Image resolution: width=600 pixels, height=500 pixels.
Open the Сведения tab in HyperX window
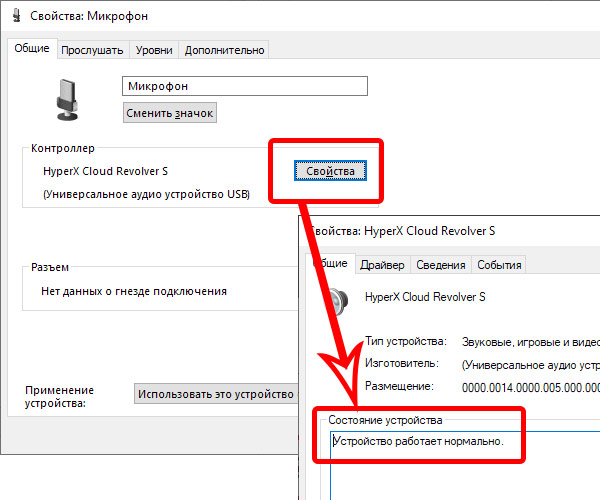pos(440,265)
